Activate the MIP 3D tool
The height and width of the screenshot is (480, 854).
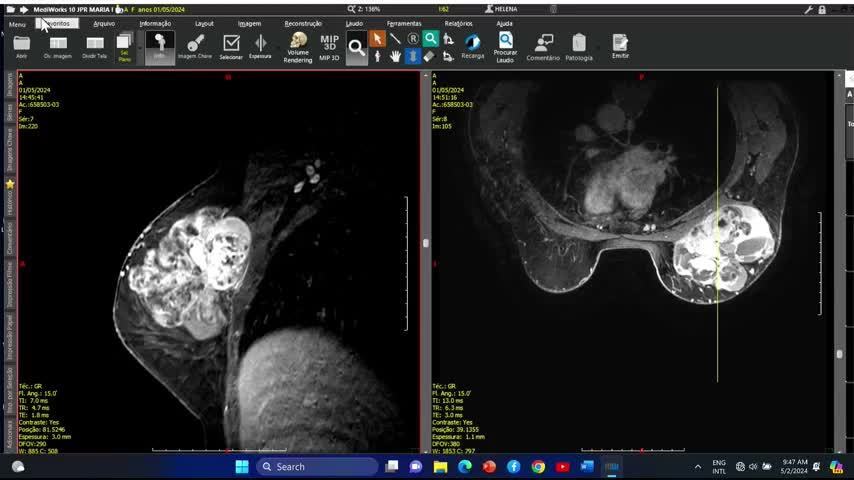(329, 46)
